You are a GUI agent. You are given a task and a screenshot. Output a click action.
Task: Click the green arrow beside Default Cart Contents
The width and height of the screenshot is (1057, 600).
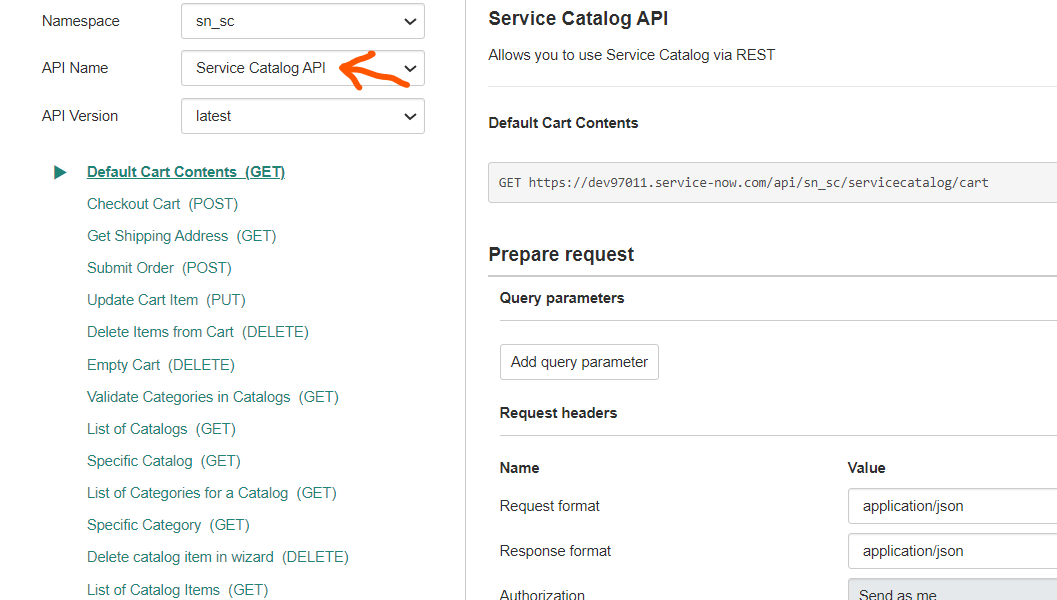(61, 172)
